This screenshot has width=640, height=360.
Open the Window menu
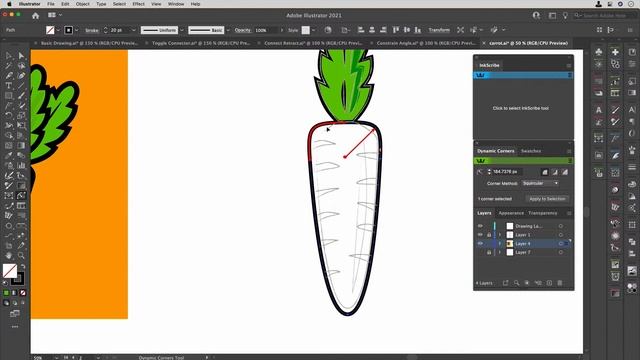[176, 4]
